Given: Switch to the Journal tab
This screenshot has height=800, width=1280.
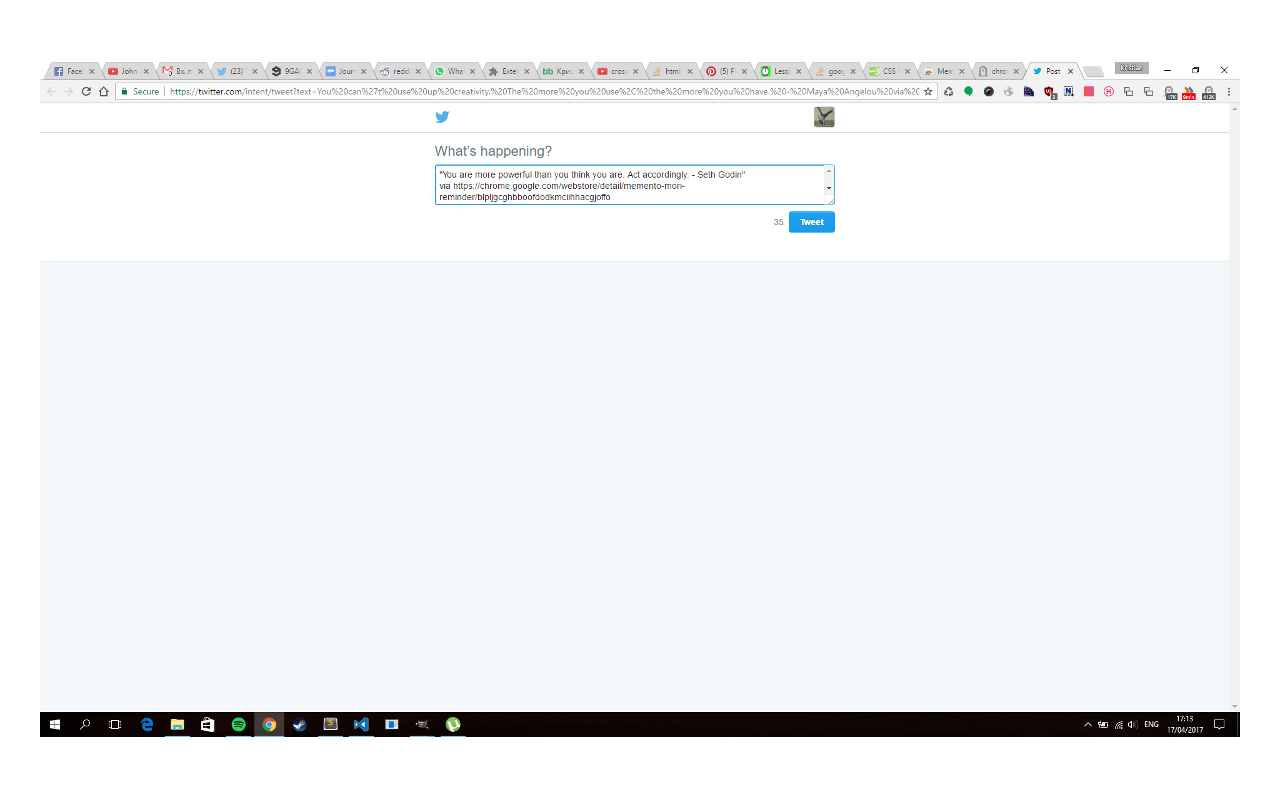Looking at the screenshot, I should coord(344,71).
